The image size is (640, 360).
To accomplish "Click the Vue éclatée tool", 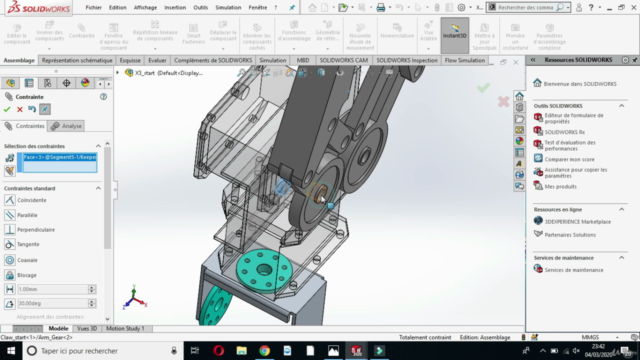I will pyautogui.click(x=428, y=31).
